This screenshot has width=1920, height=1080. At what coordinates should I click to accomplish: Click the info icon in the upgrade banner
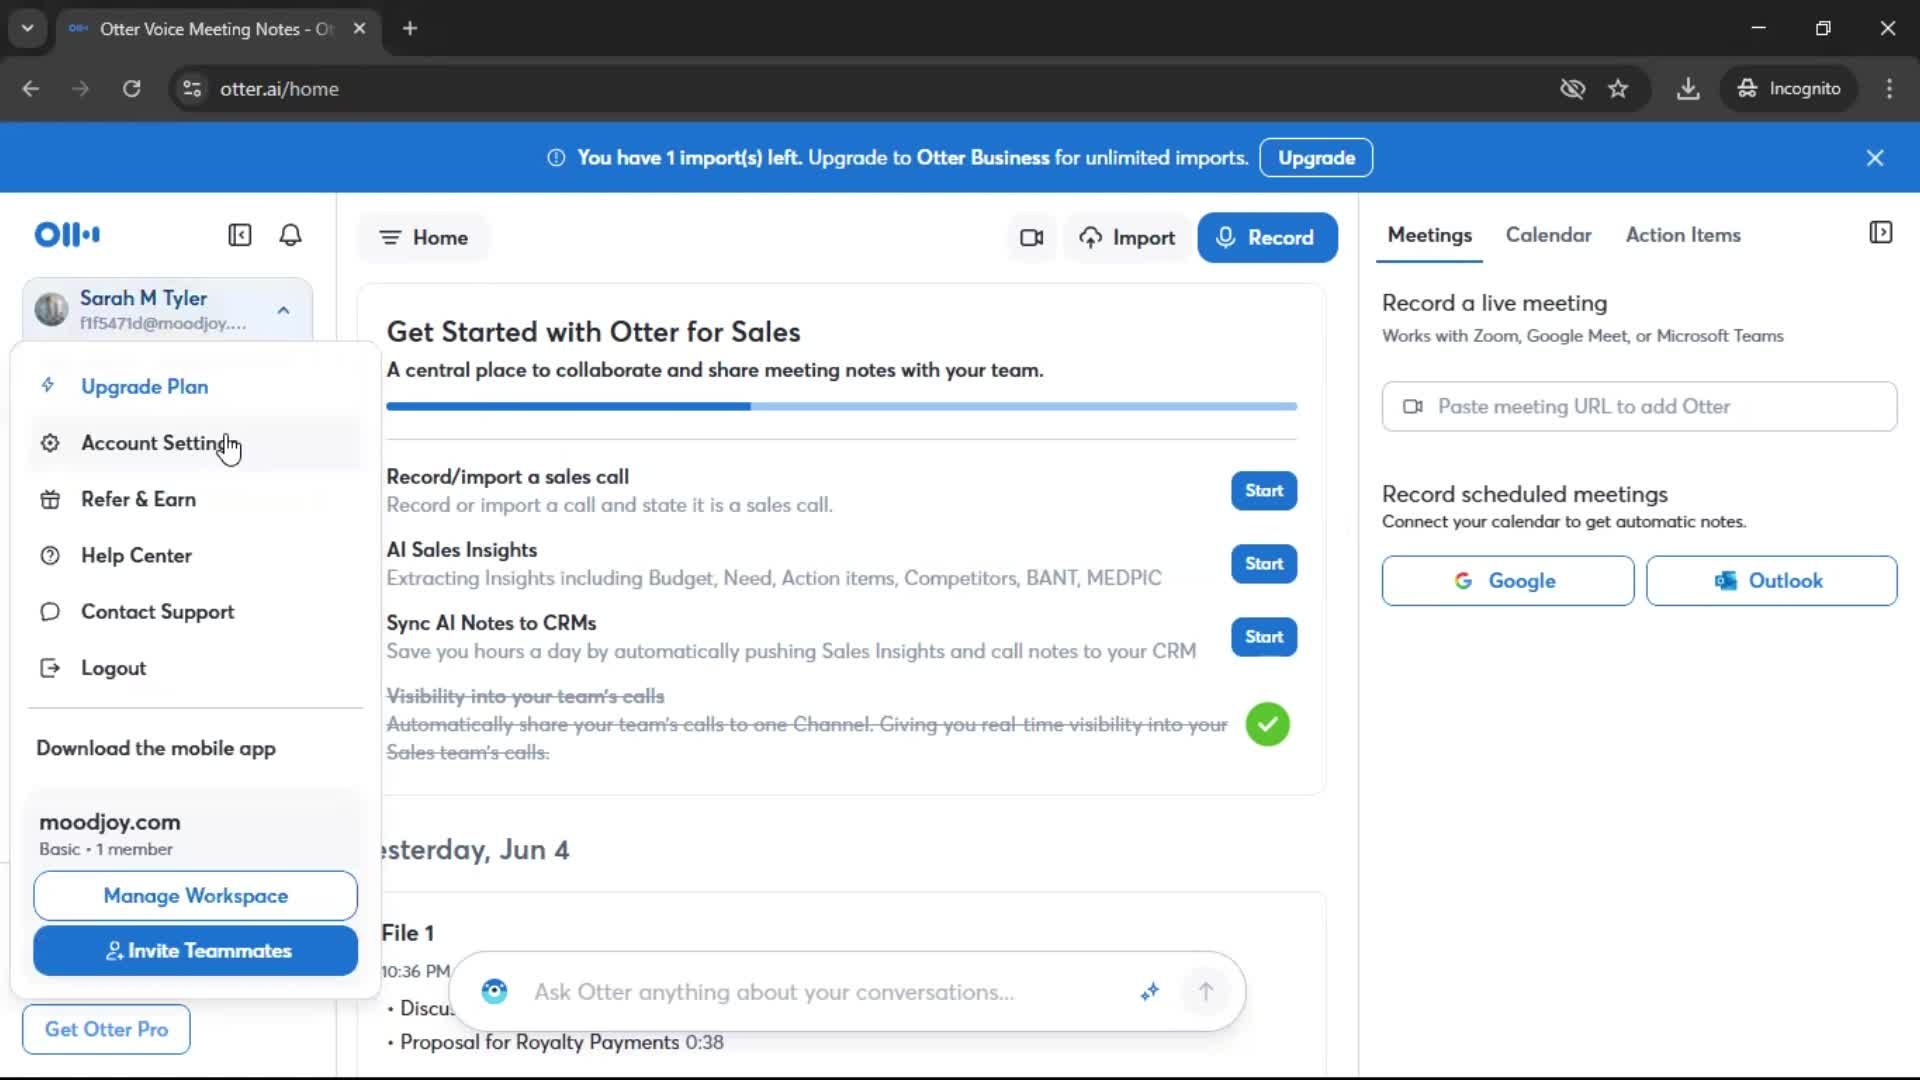click(x=556, y=158)
